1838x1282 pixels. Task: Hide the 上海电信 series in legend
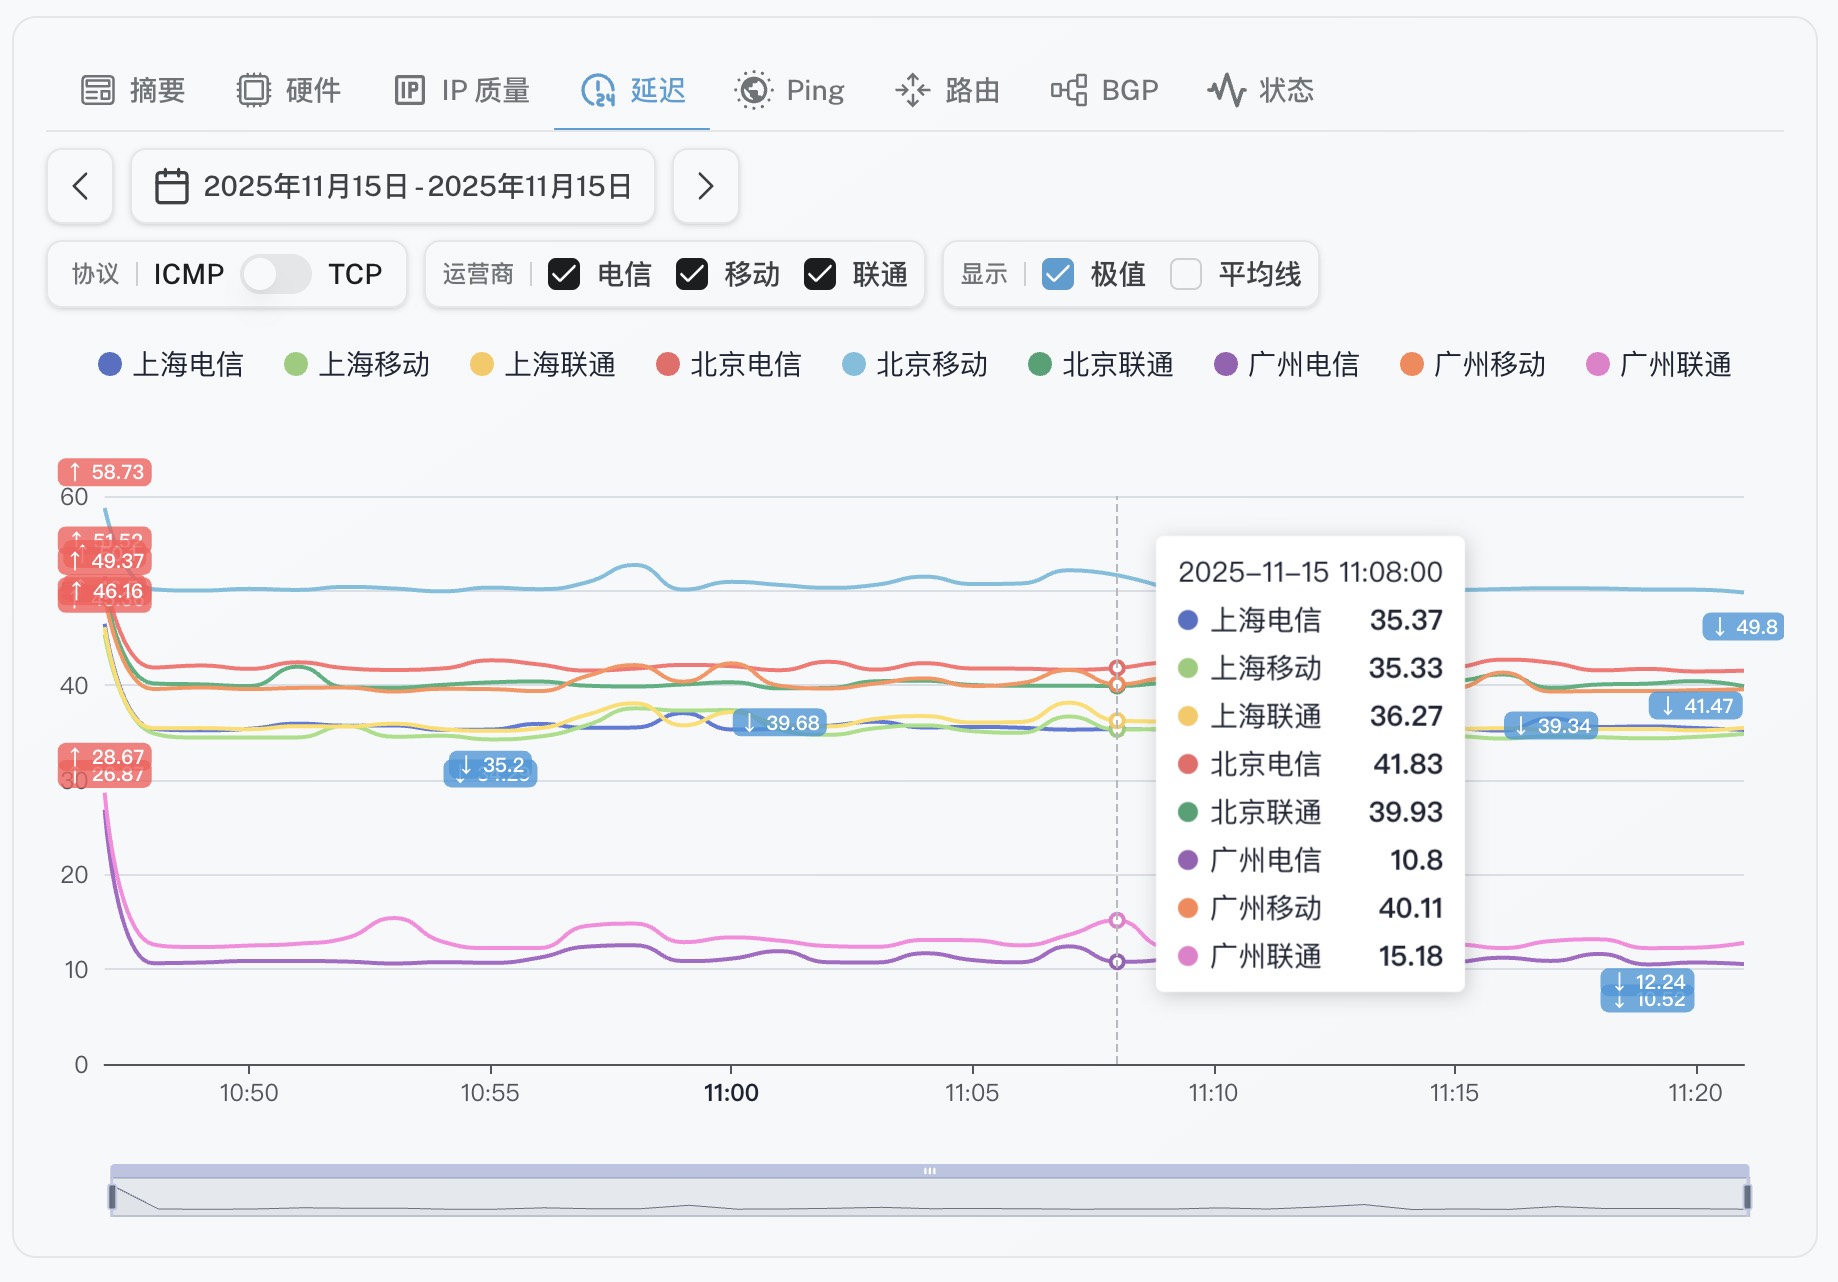click(171, 364)
